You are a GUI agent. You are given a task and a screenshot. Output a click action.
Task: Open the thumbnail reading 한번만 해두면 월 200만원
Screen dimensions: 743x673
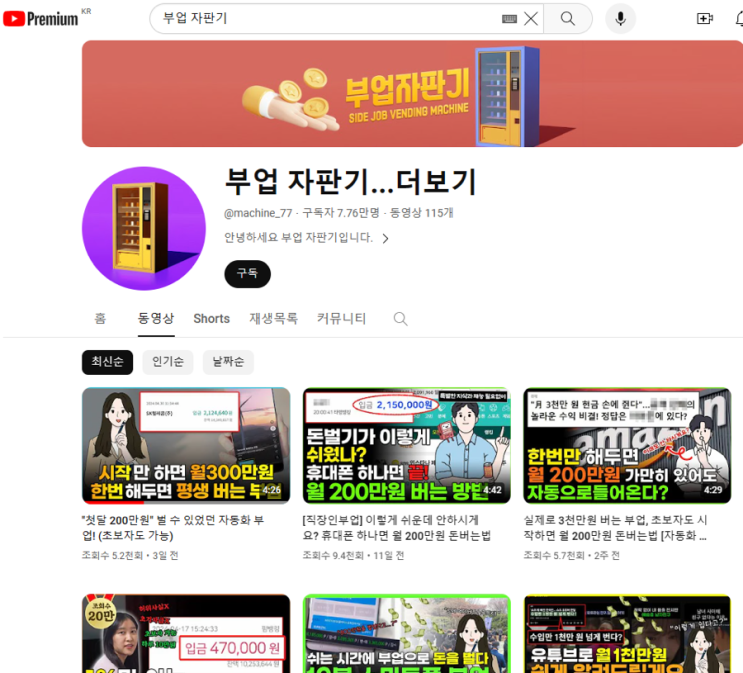627,446
